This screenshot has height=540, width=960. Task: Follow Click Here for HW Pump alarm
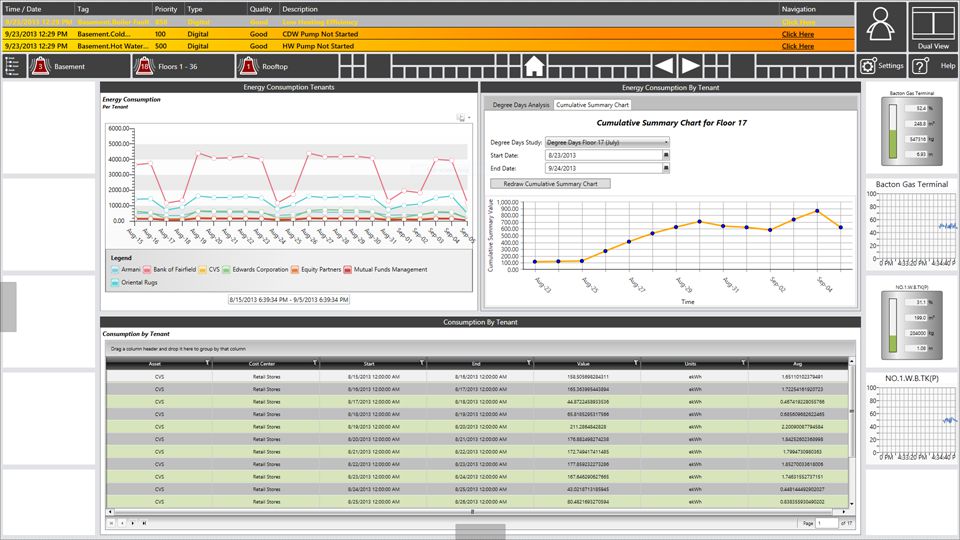coord(798,46)
